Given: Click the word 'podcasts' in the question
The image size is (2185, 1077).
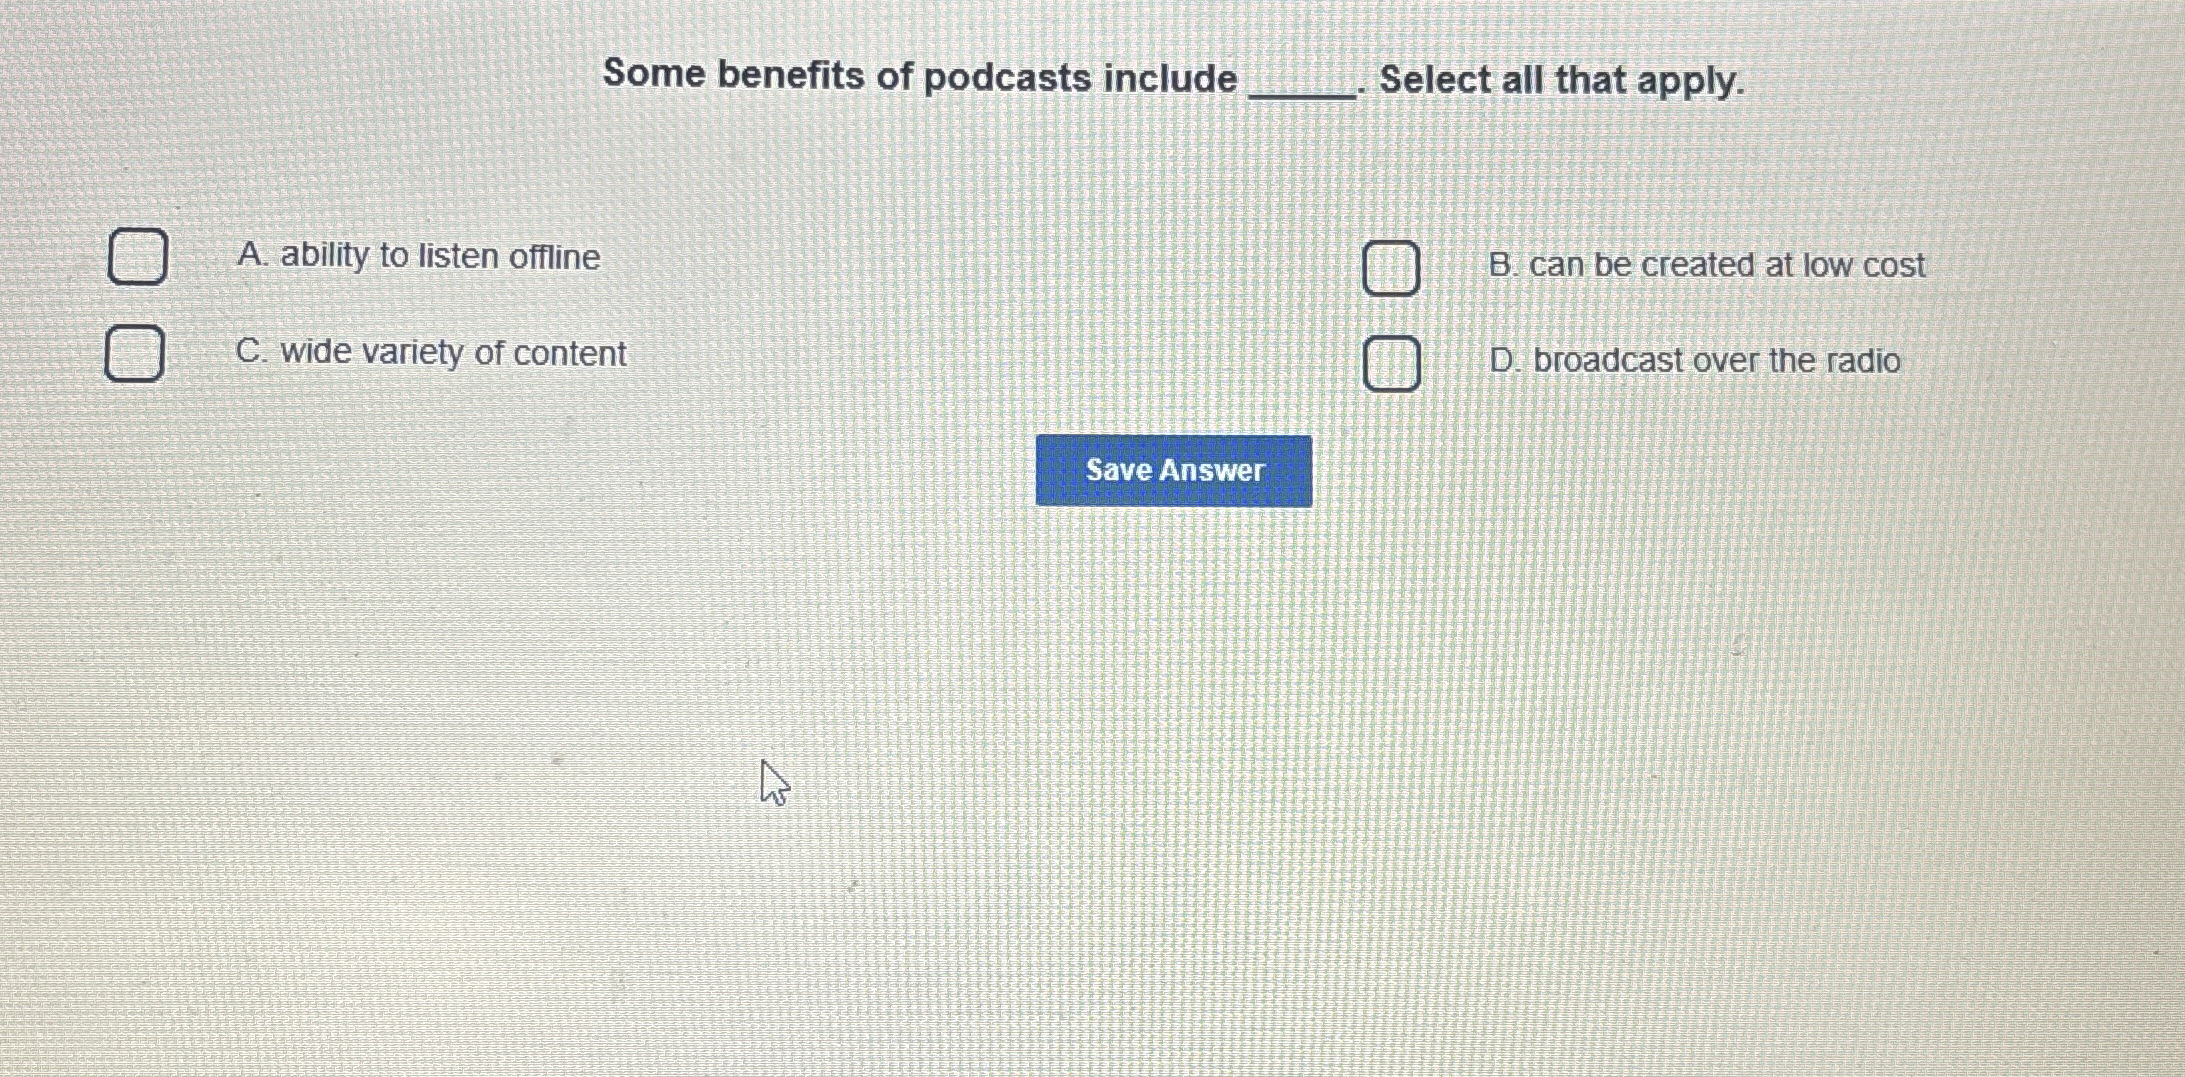Looking at the screenshot, I should 1007,77.
